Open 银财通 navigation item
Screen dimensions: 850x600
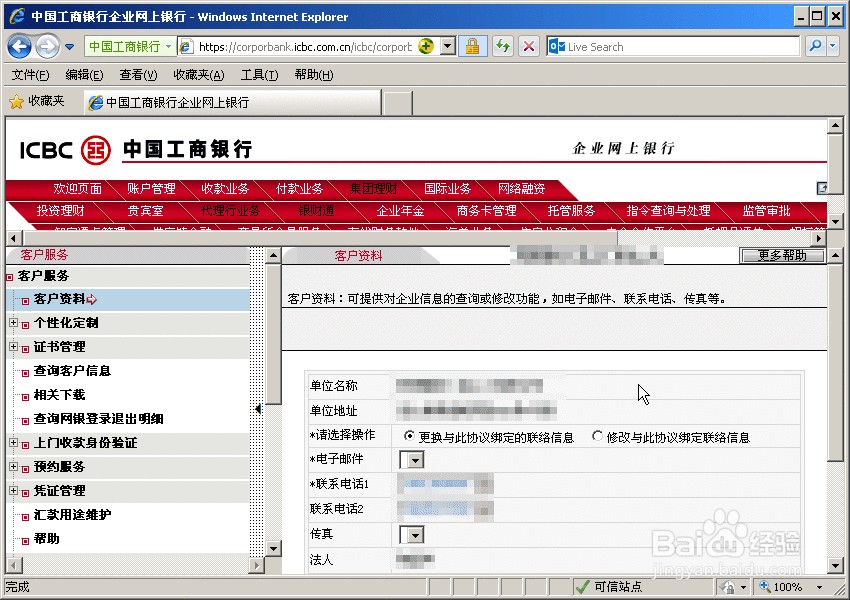tap(316, 211)
